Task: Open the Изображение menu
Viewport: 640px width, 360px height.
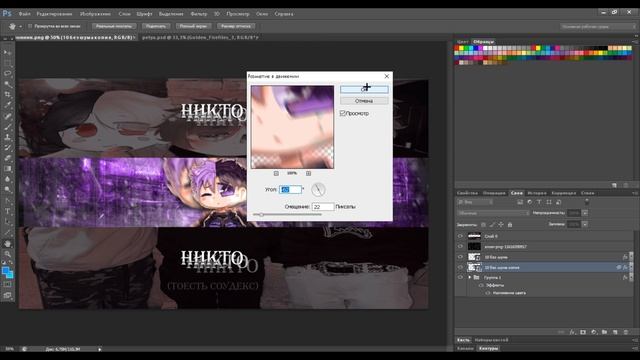Action: (x=95, y=14)
